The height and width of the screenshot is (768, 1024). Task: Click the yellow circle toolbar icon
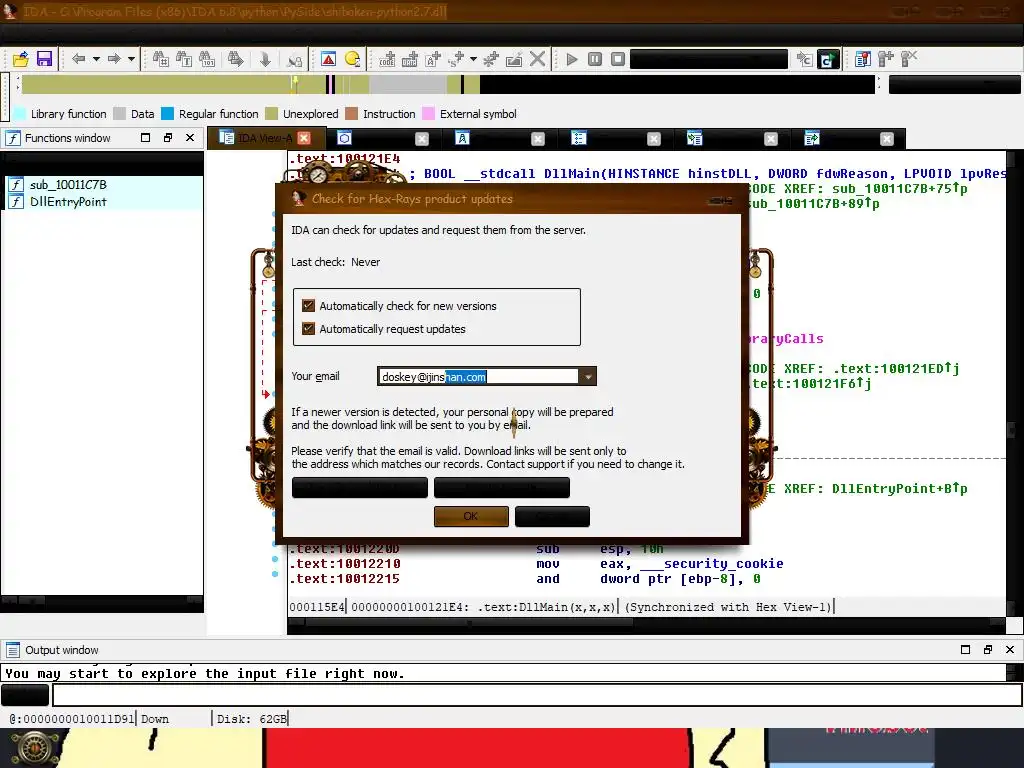tap(353, 59)
